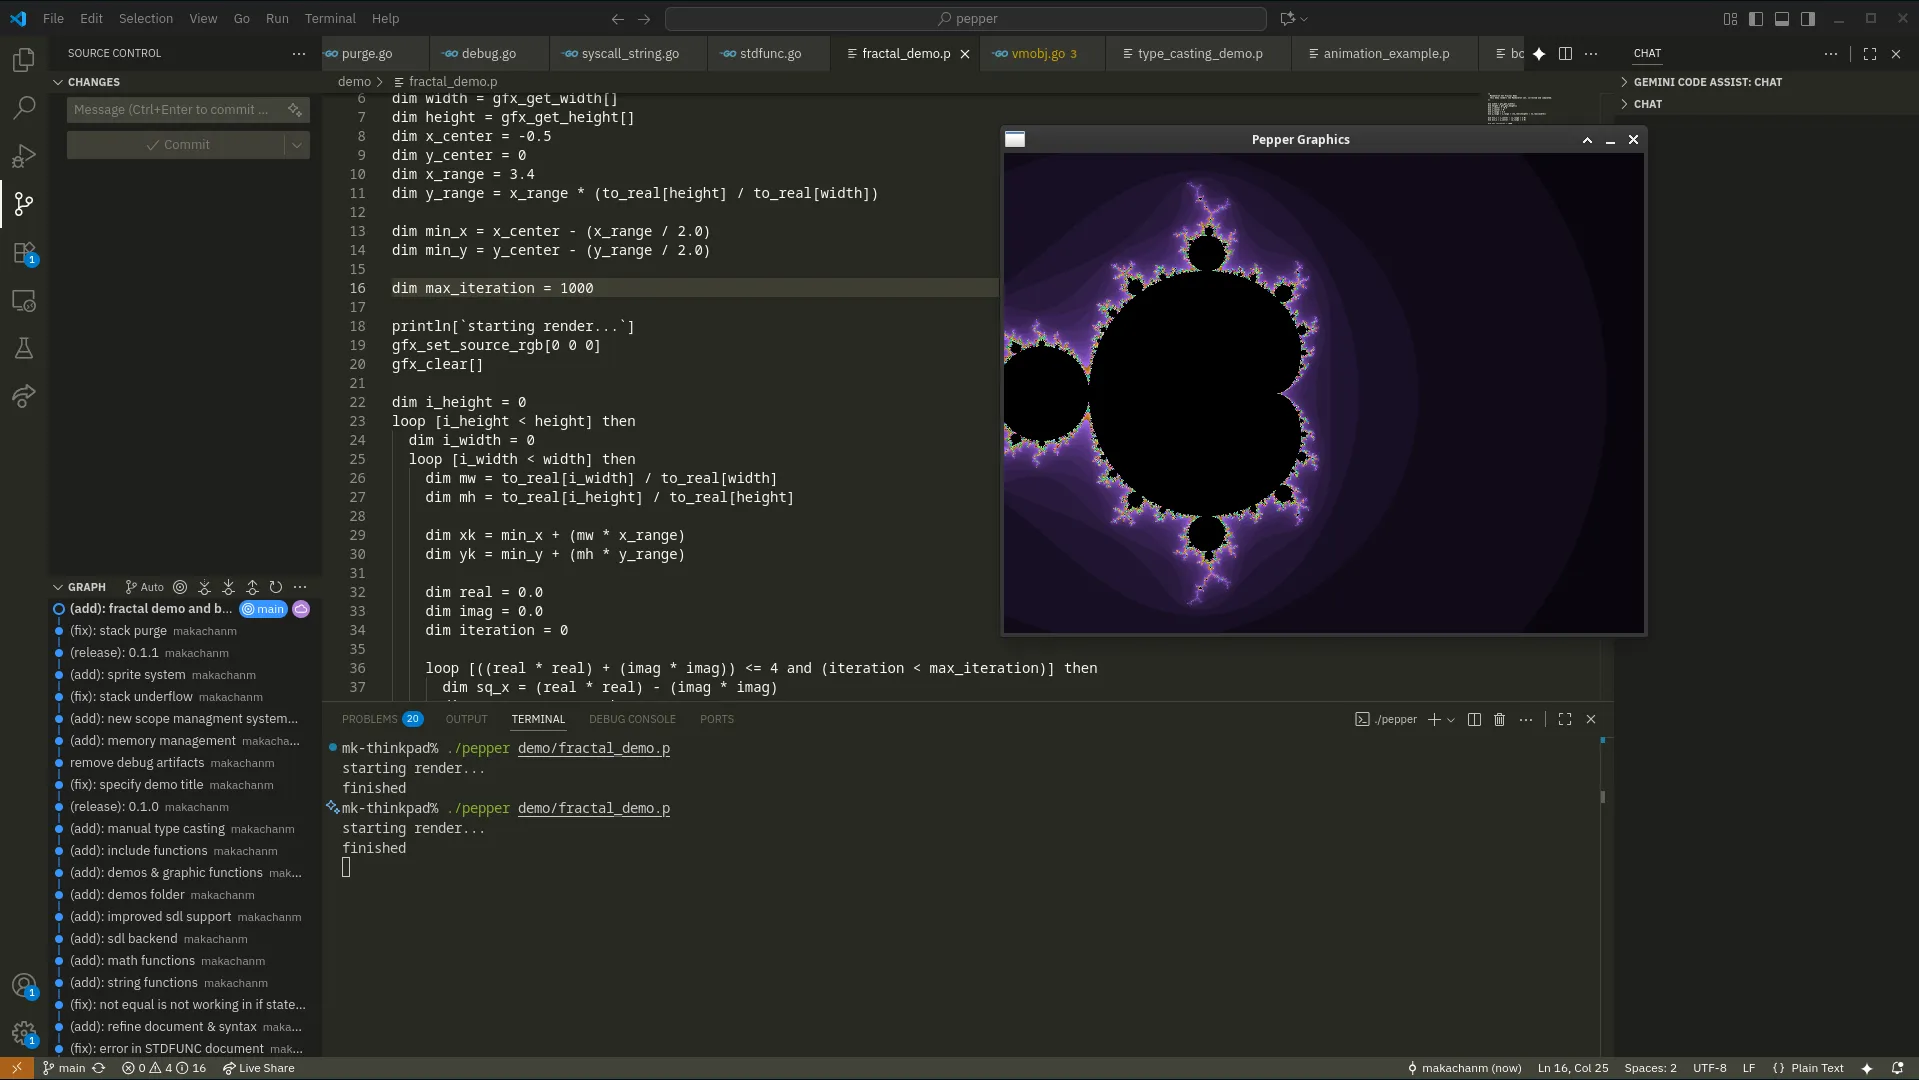
Task: Open Run and Debug view
Action: (x=24, y=156)
